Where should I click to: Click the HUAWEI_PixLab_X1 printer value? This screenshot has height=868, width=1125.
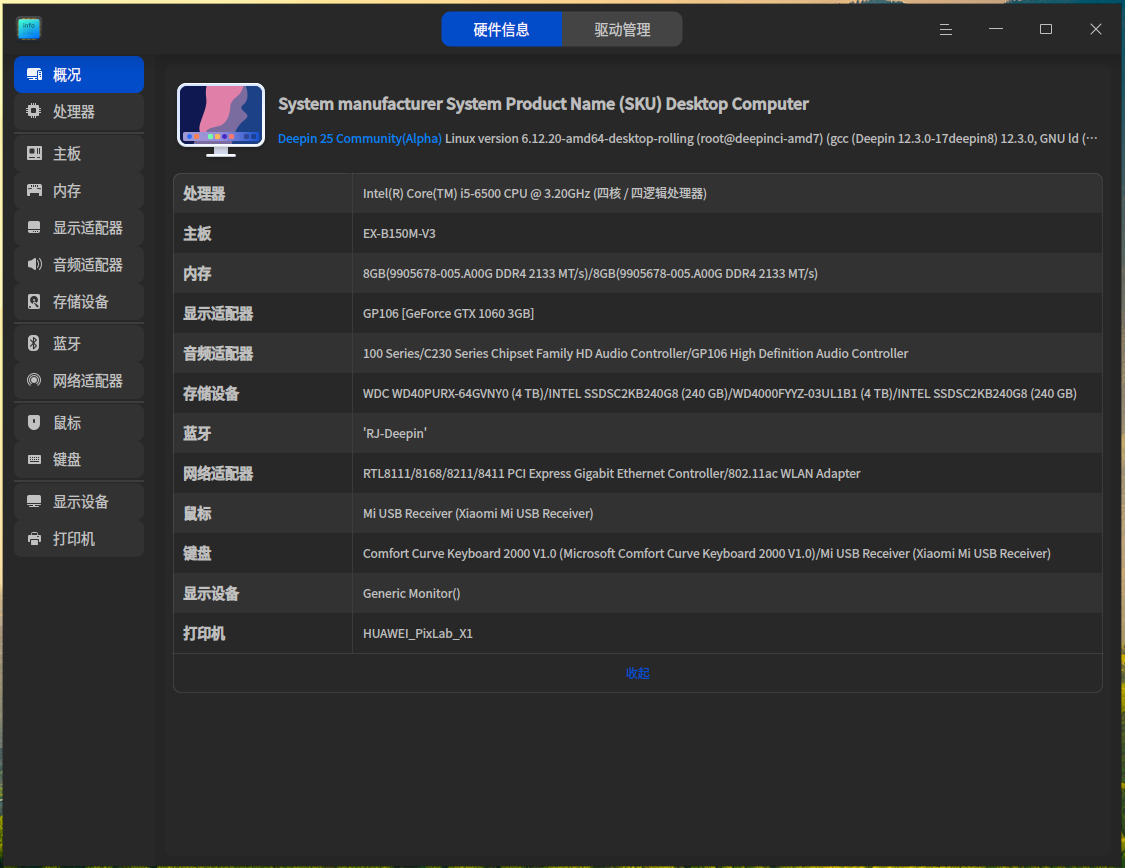[x=418, y=633]
